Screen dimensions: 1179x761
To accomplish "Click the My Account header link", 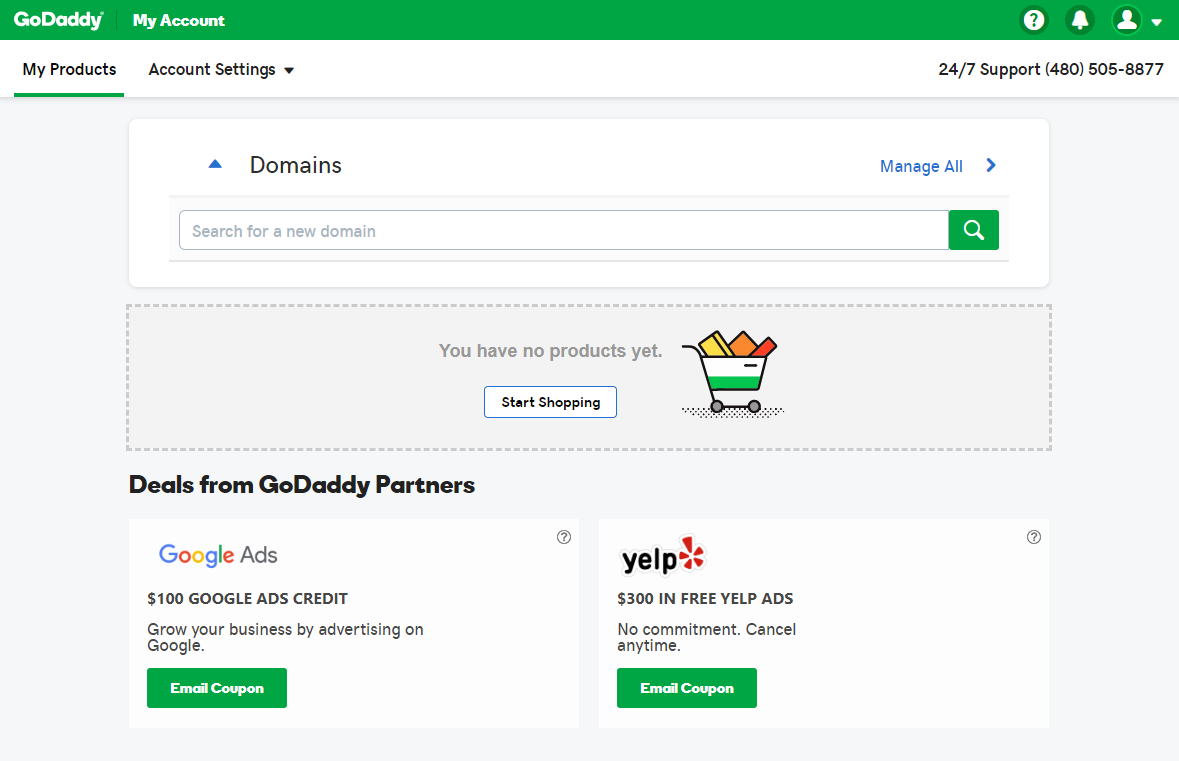I will coord(179,20).
